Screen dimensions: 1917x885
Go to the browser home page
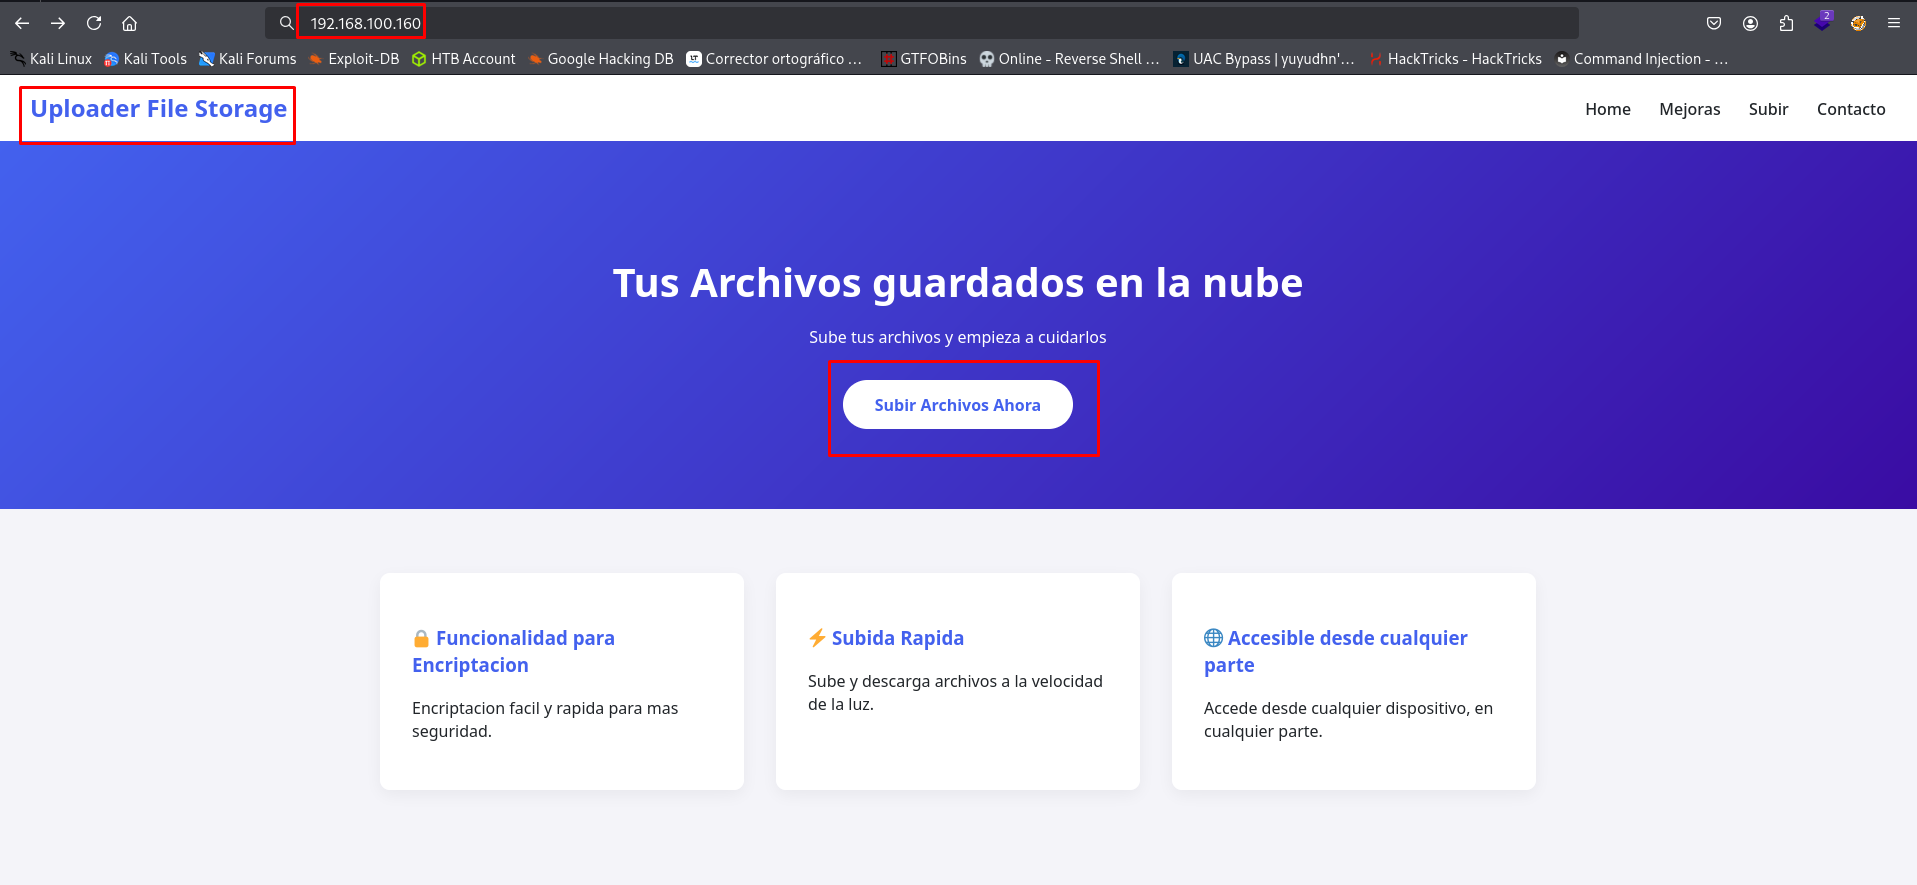[x=129, y=23]
